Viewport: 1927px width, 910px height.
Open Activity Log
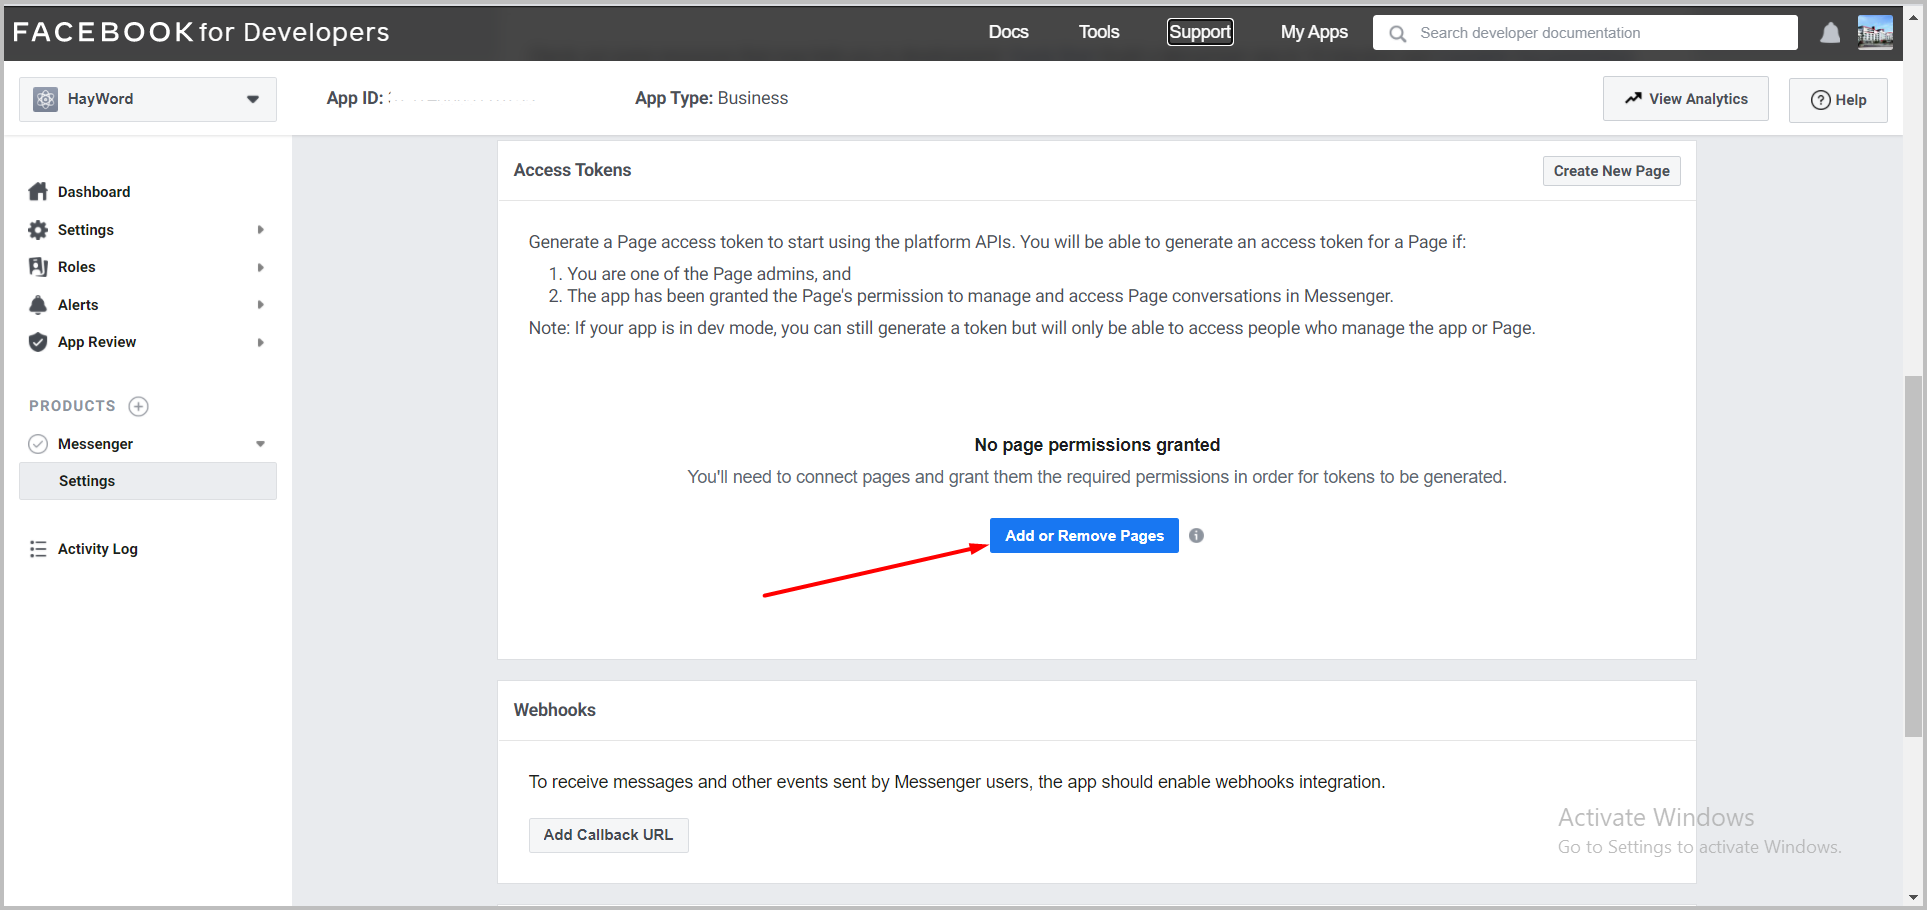click(x=98, y=549)
